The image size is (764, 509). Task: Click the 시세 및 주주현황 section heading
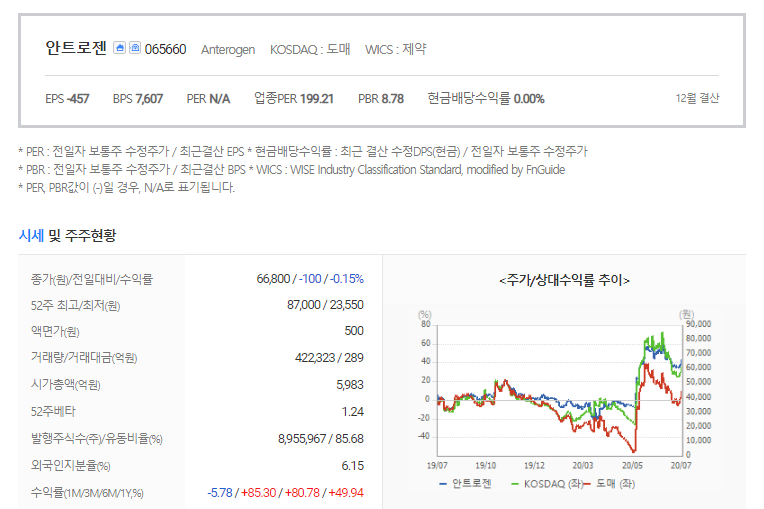tap(67, 236)
